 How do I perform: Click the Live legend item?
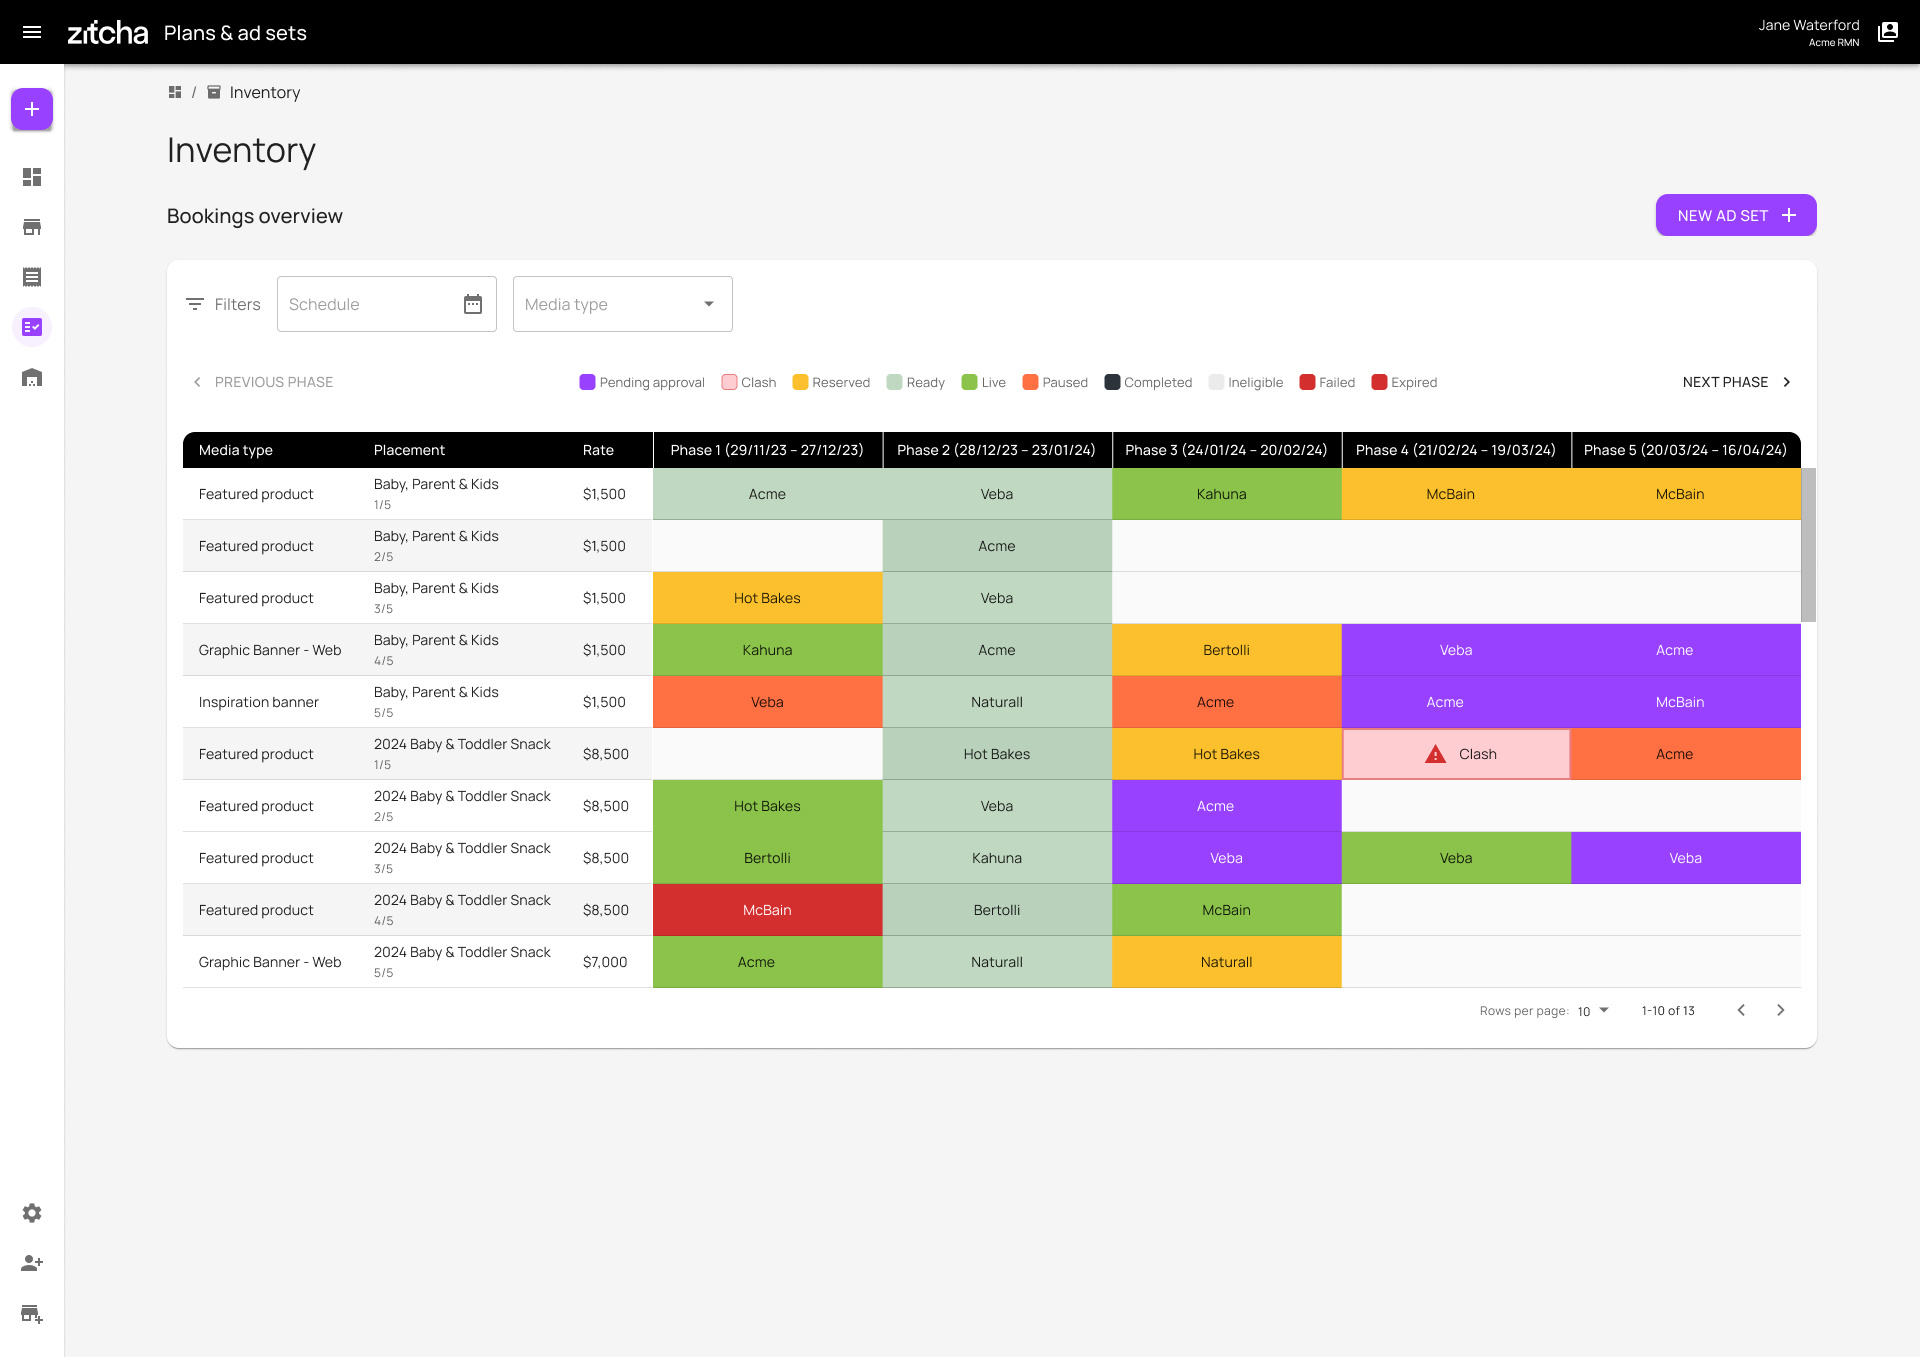983,382
